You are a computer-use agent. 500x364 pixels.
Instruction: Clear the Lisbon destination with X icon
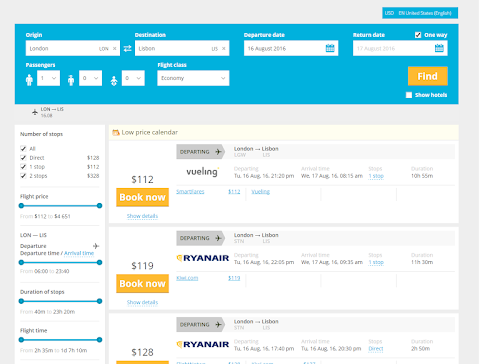point(224,49)
